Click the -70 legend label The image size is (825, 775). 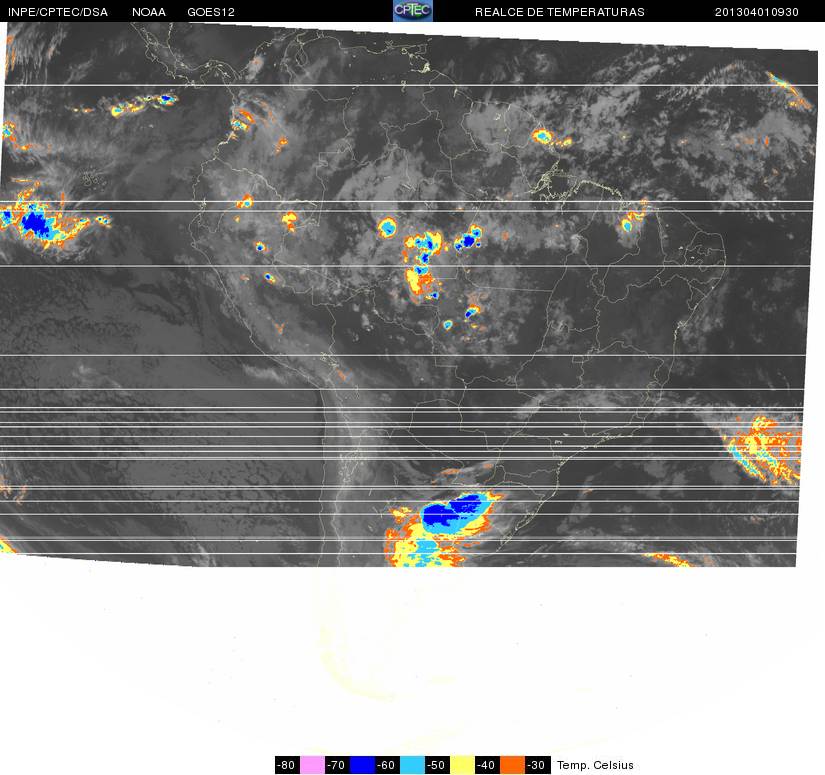[x=337, y=765]
